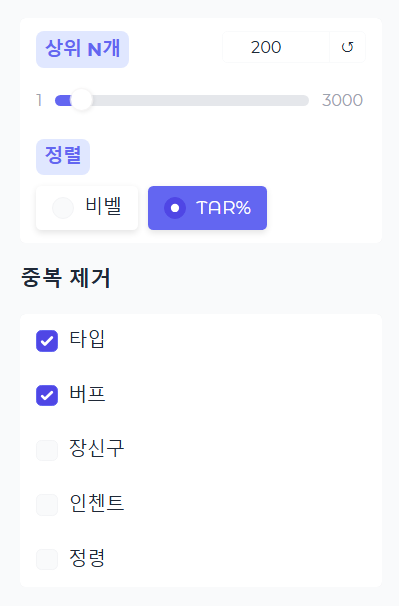The image size is (399, 606).
Task: Click the reset arrow icon beside 200
Action: [x=347, y=47]
